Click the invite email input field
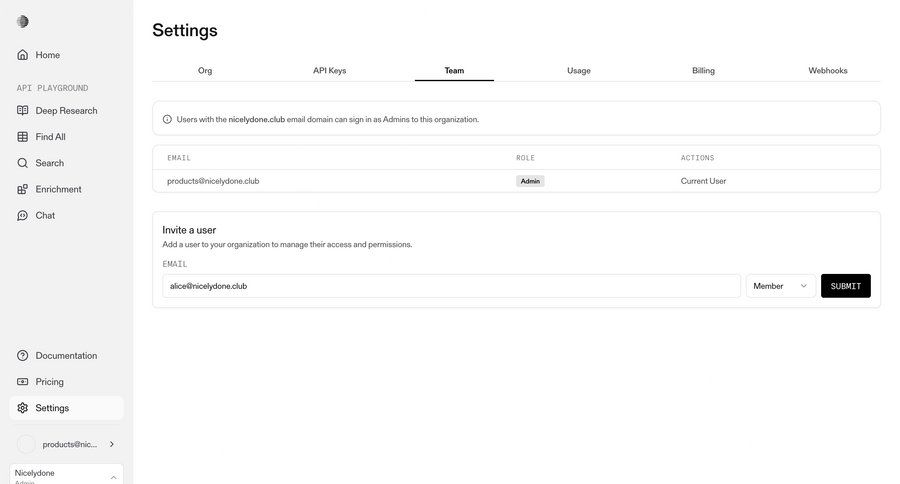This screenshot has width=900, height=484. [x=451, y=286]
